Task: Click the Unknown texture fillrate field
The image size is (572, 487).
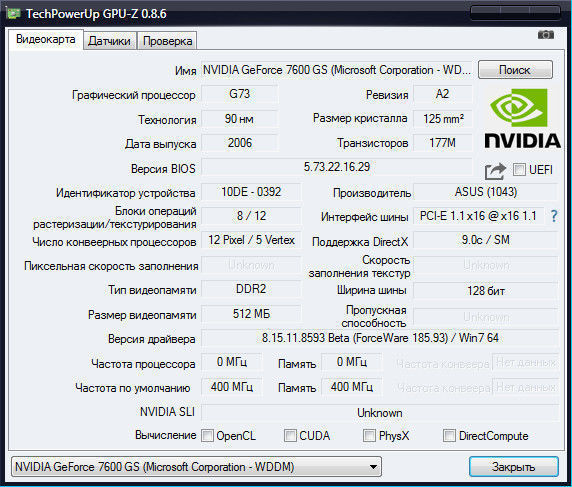Action: (x=486, y=265)
